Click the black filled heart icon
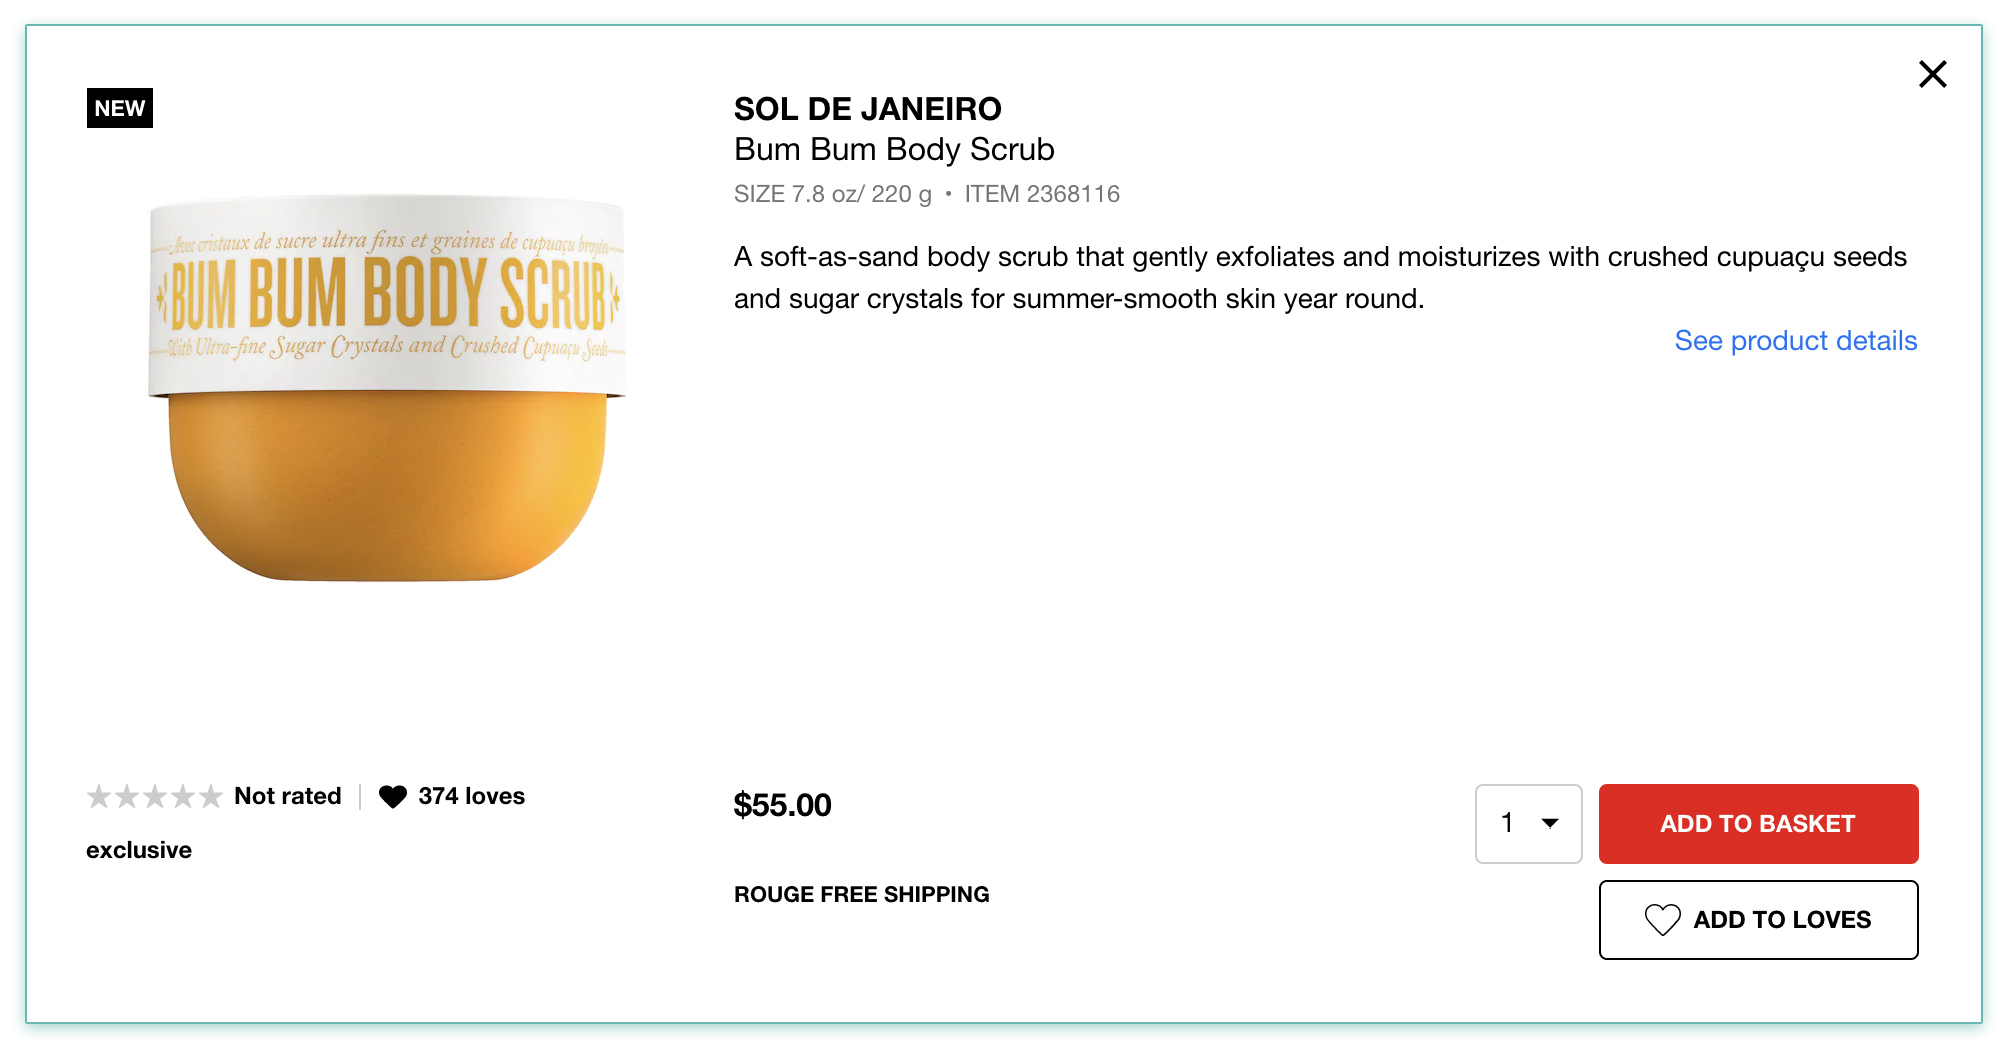Image resolution: width=2007 pixels, height=1057 pixels. click(393, 796)
